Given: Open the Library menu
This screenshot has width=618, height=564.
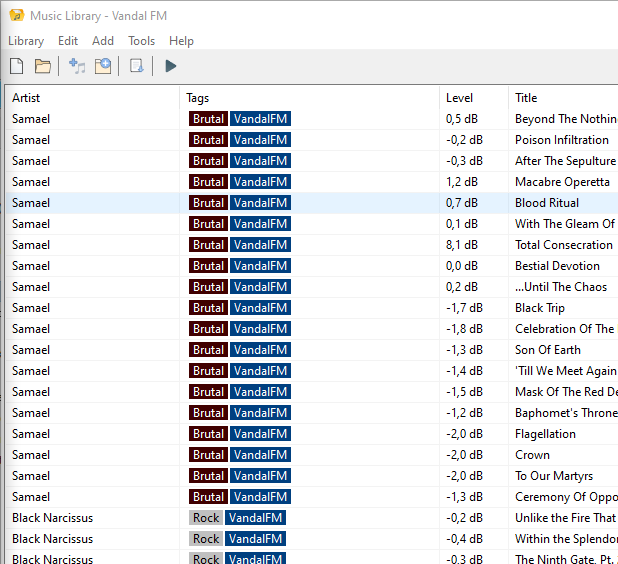Looking at the screenshot, I should click(x=26, y=41).
